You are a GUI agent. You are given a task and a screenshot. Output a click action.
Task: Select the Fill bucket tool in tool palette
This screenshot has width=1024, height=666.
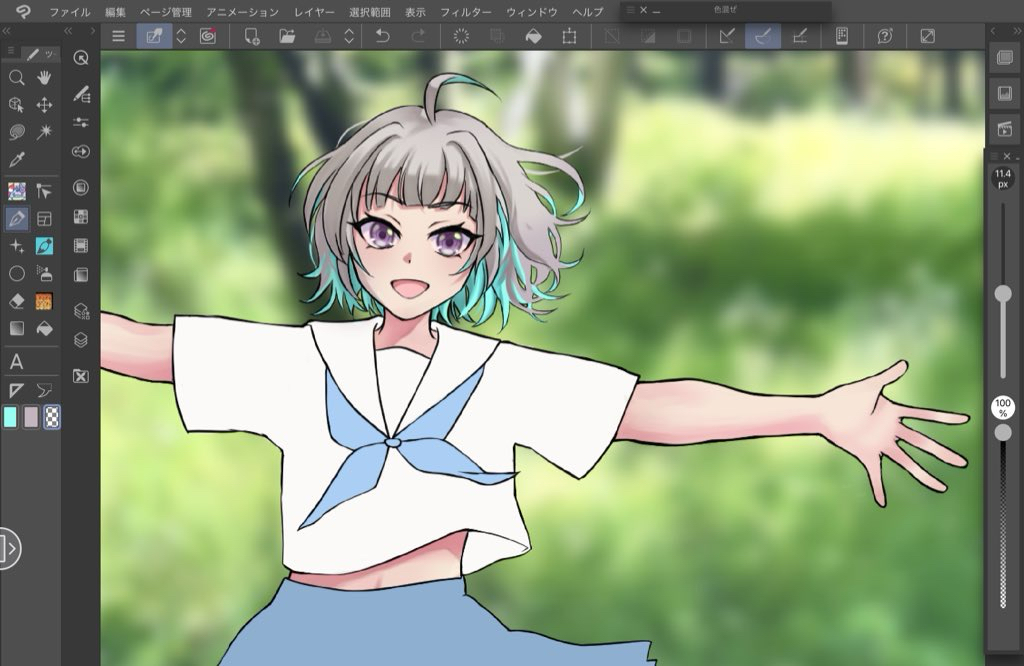[x=44, y=328]
